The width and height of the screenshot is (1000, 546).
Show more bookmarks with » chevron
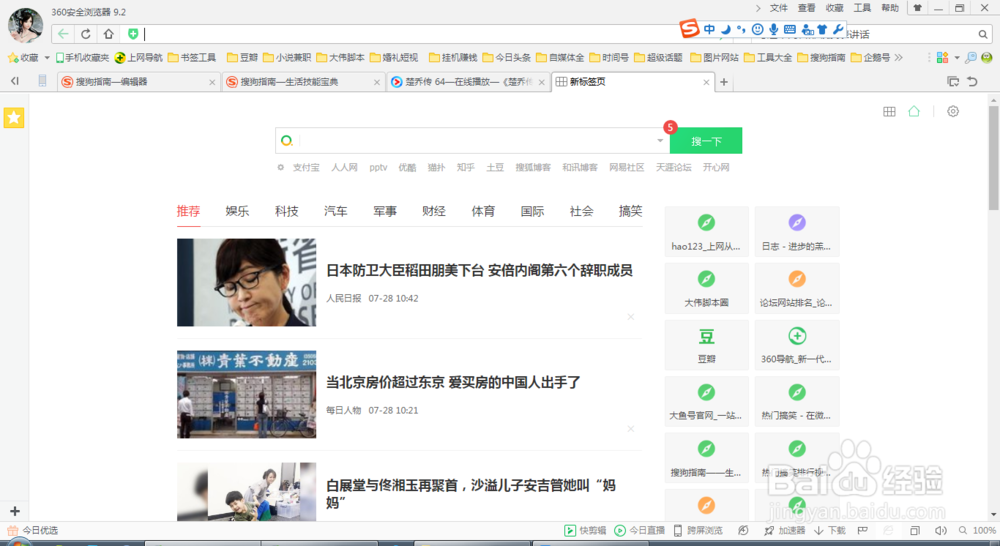(899, 57)
